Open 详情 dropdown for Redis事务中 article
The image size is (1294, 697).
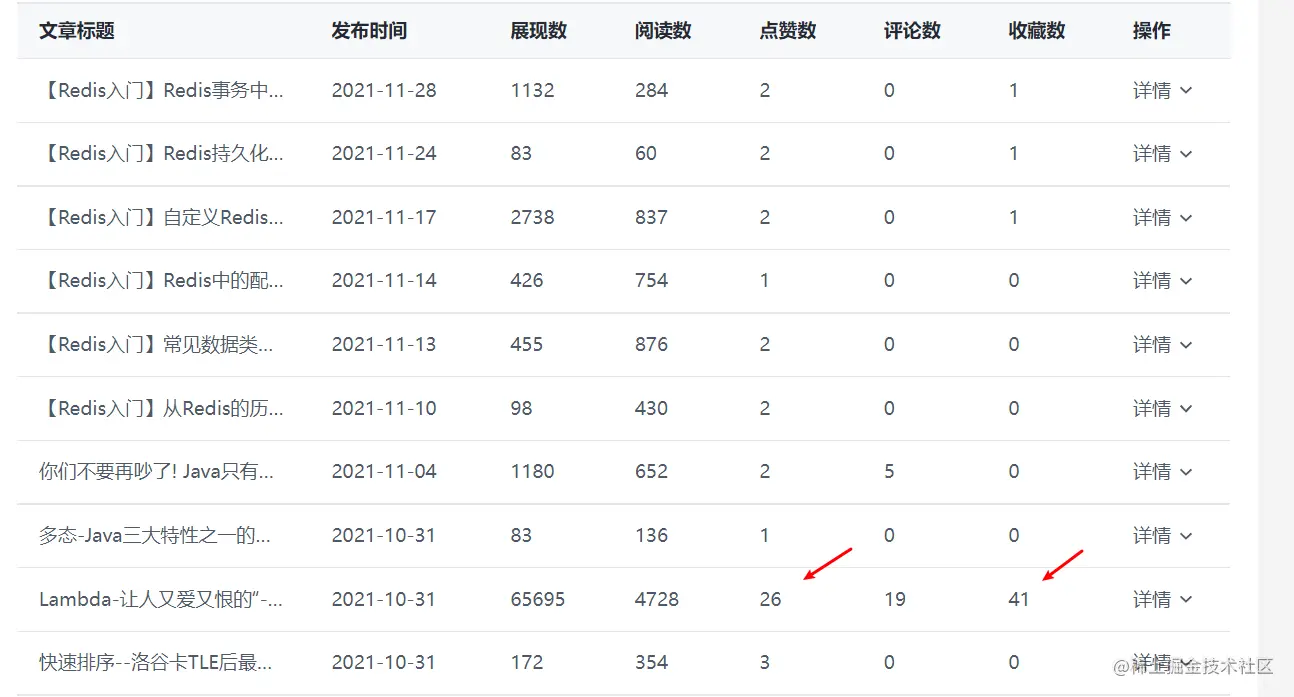click(x=1162, y=90)
